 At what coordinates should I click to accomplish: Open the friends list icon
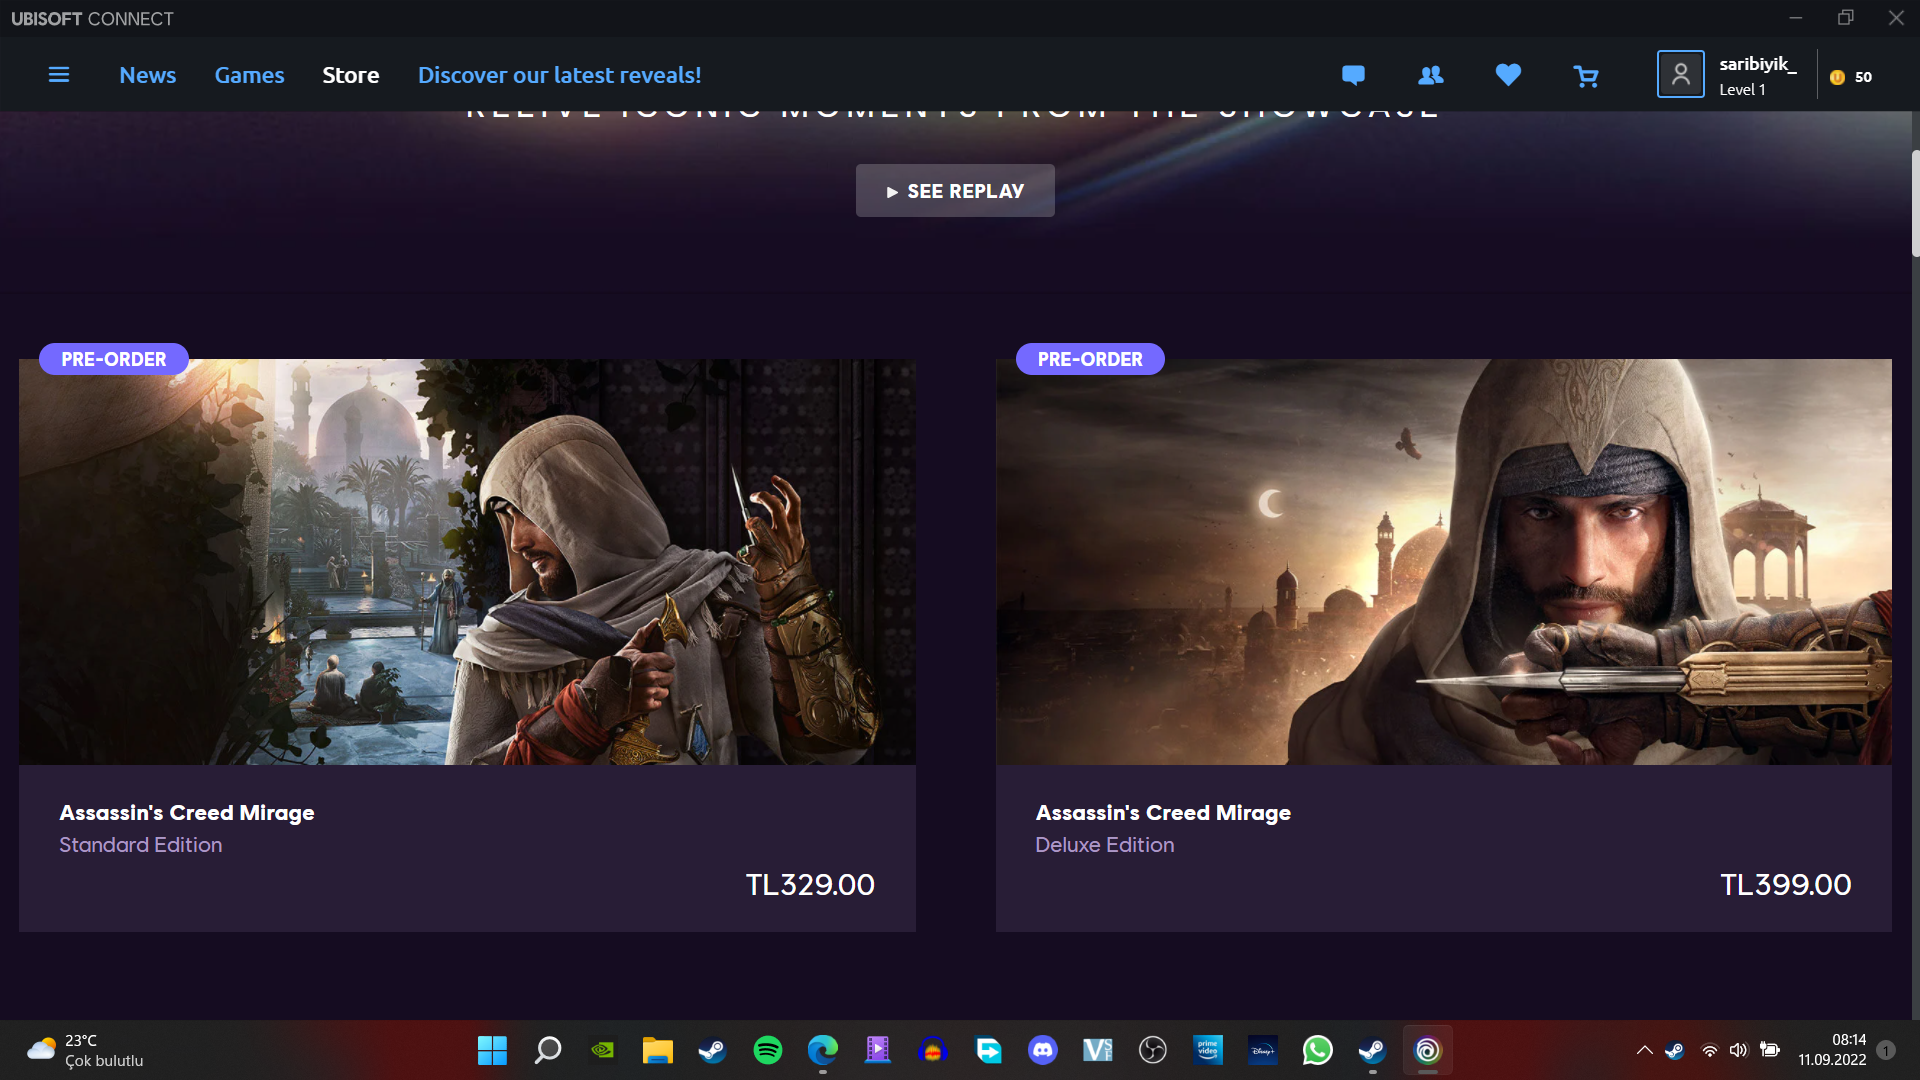point(1431,75)
